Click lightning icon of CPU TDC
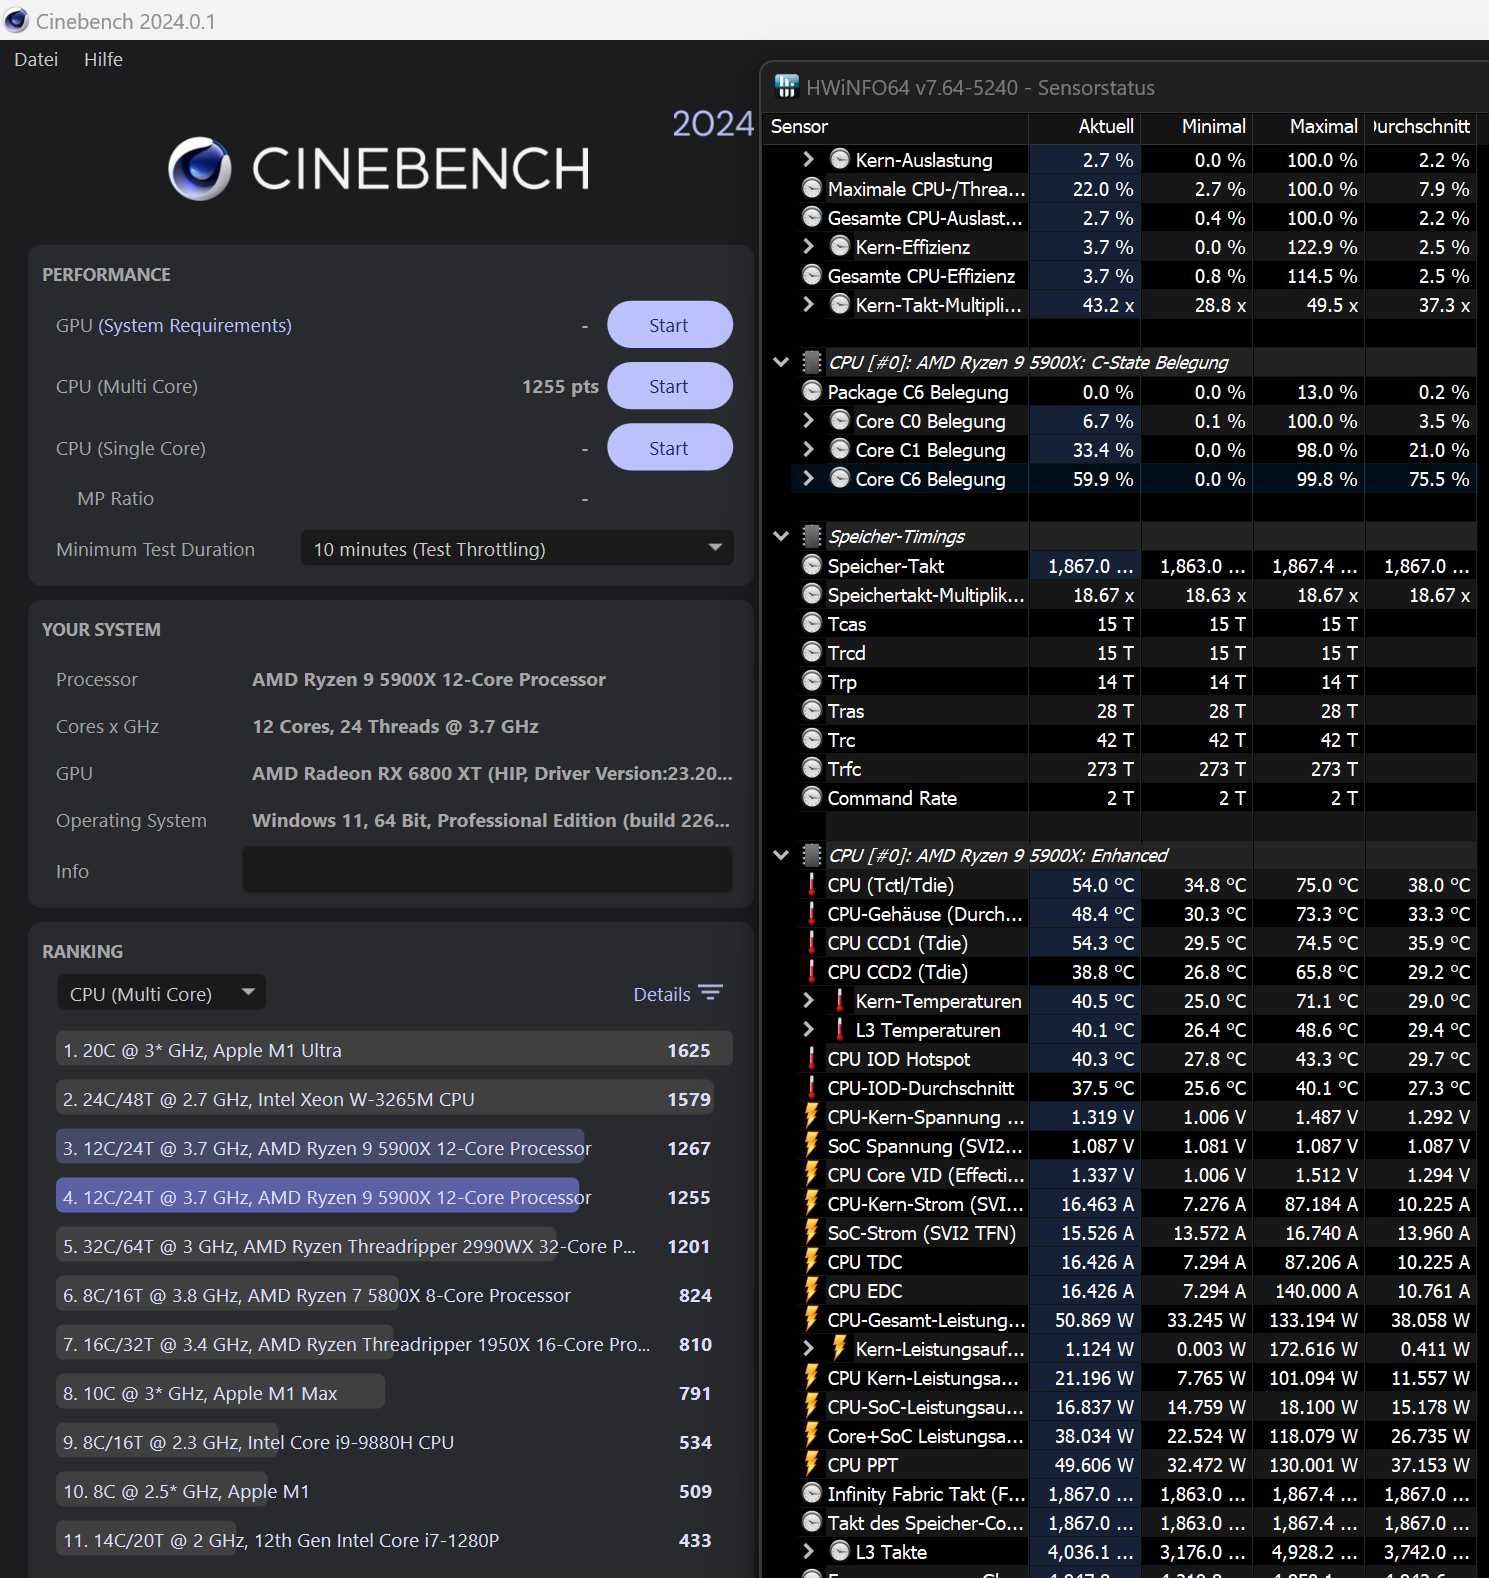The height and width of the screenshot is (1578, 1489). (811, 1261)
